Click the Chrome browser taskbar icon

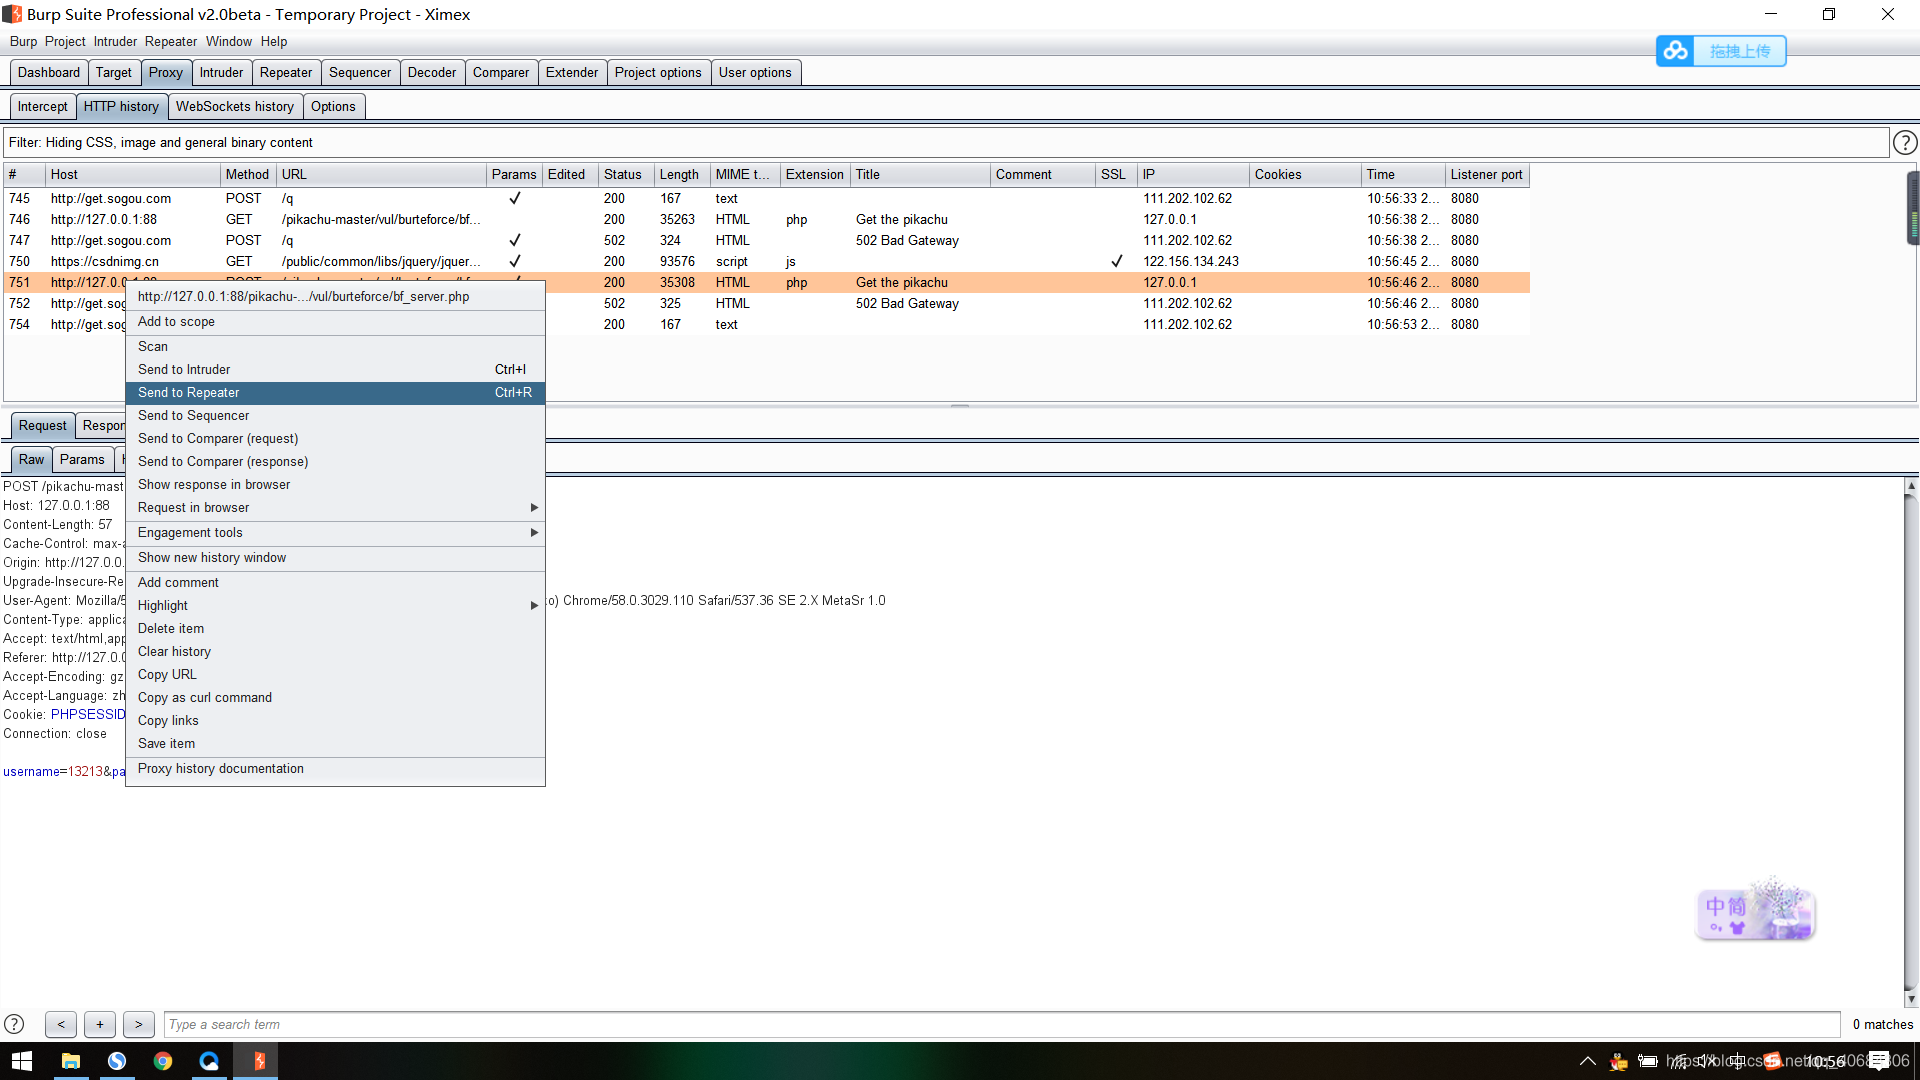click(x=162, y=1062)
